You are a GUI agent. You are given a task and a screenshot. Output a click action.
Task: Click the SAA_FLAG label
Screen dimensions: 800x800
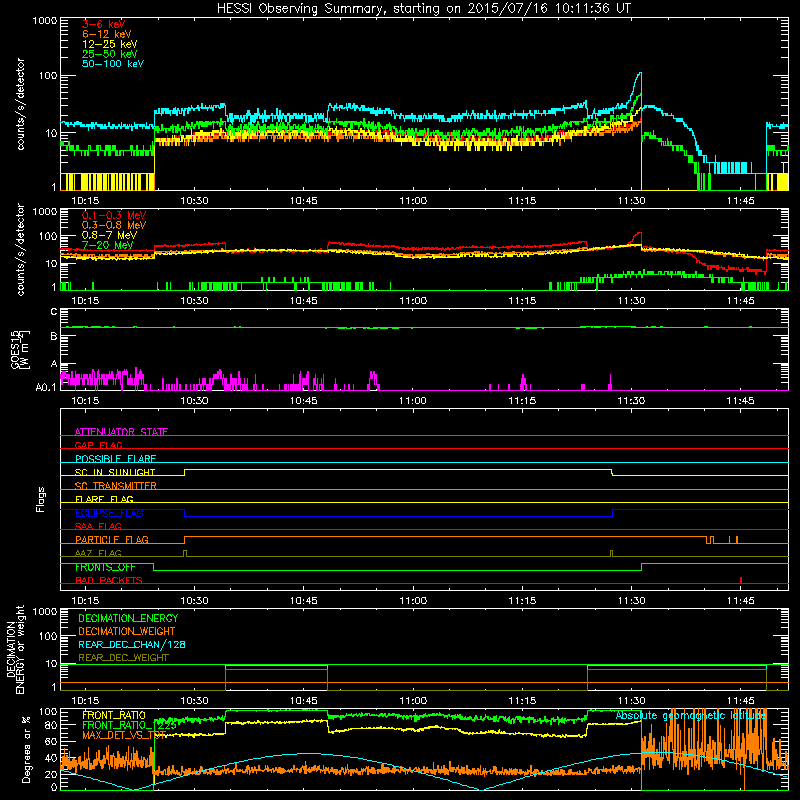[98, 527]
